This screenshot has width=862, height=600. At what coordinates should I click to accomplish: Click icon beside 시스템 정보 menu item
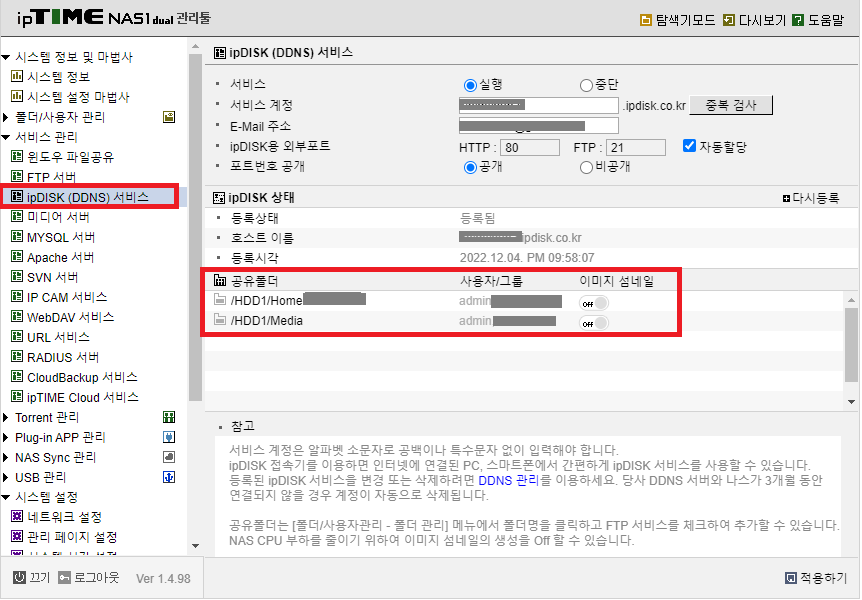pos(17,76)
